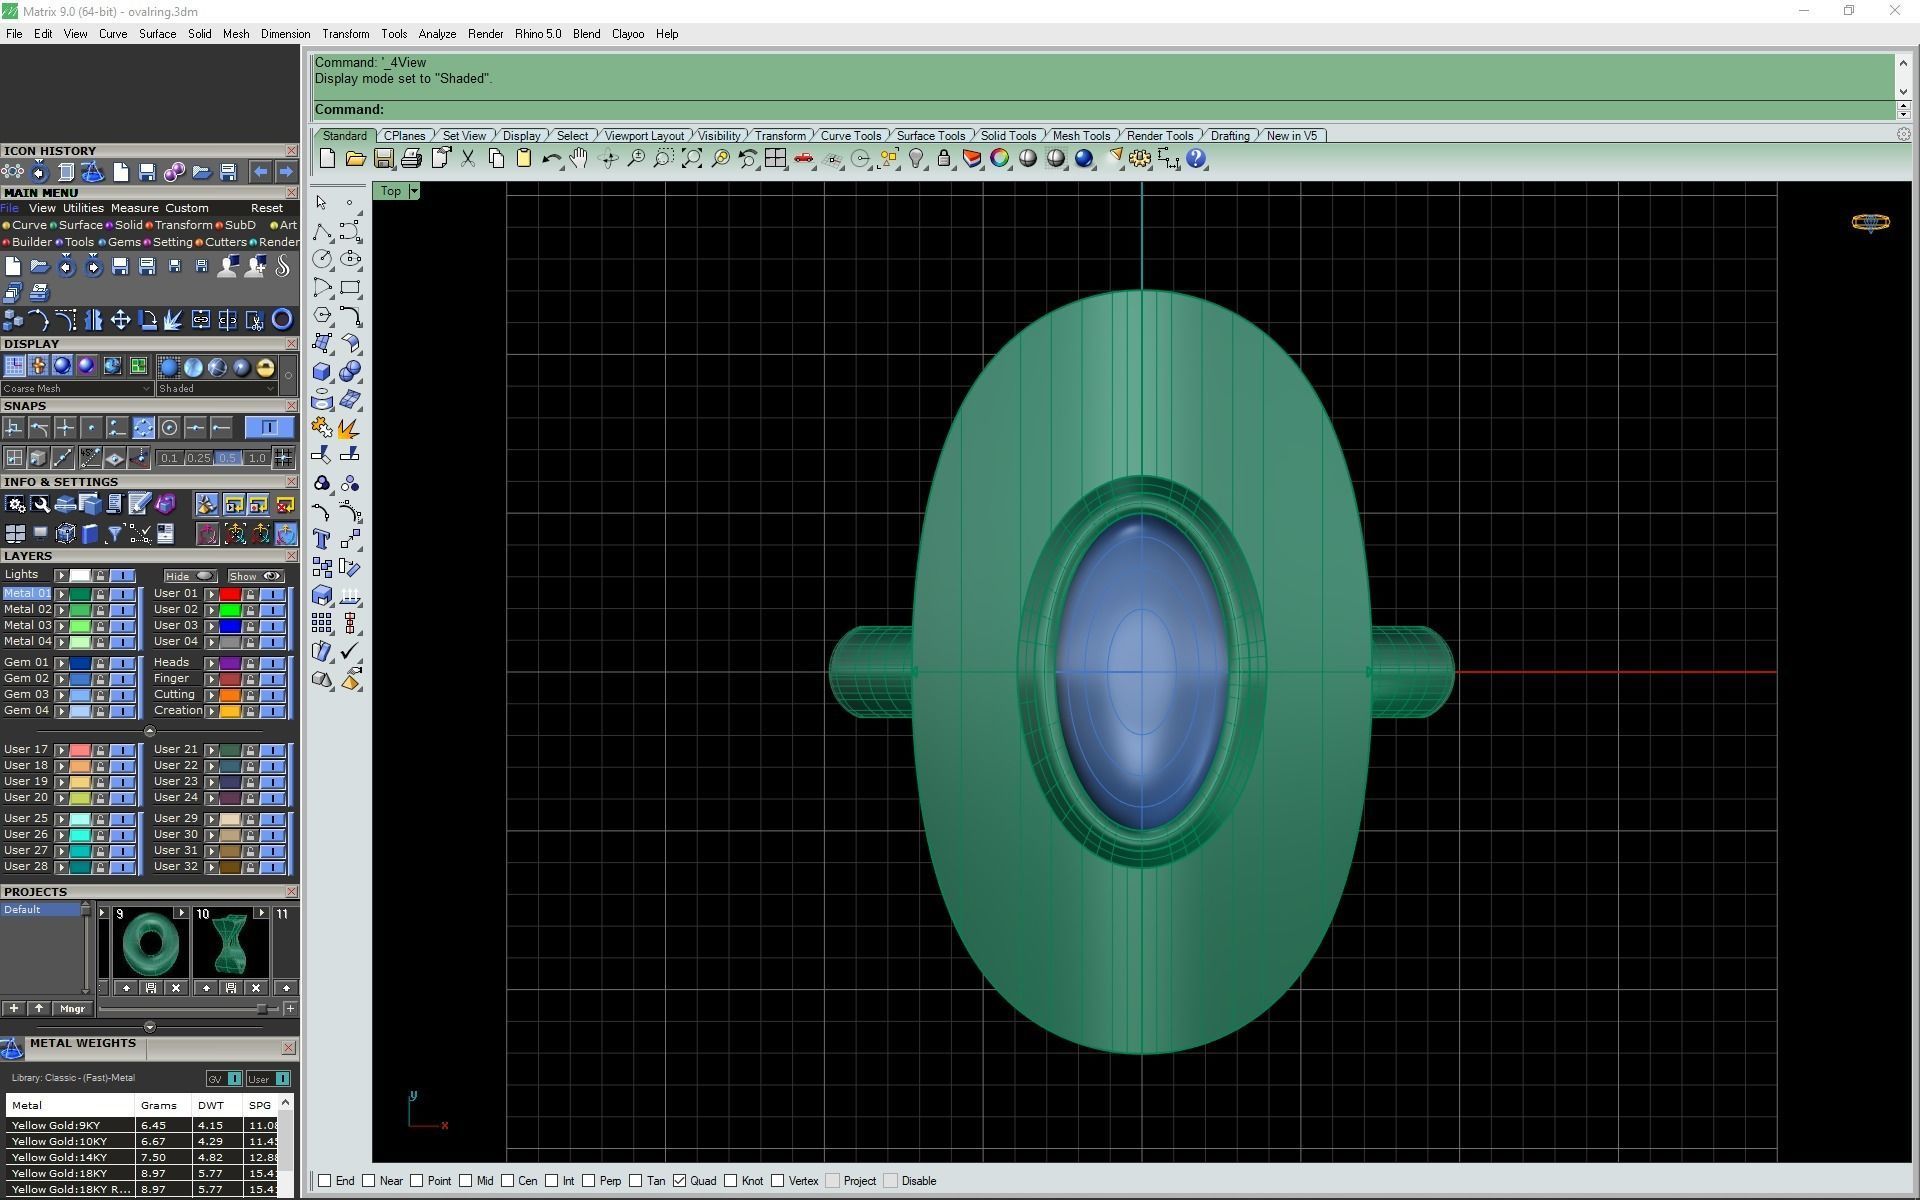
Task: Enable the Vertex object snap checkbox
Action: coord(778,1181)
